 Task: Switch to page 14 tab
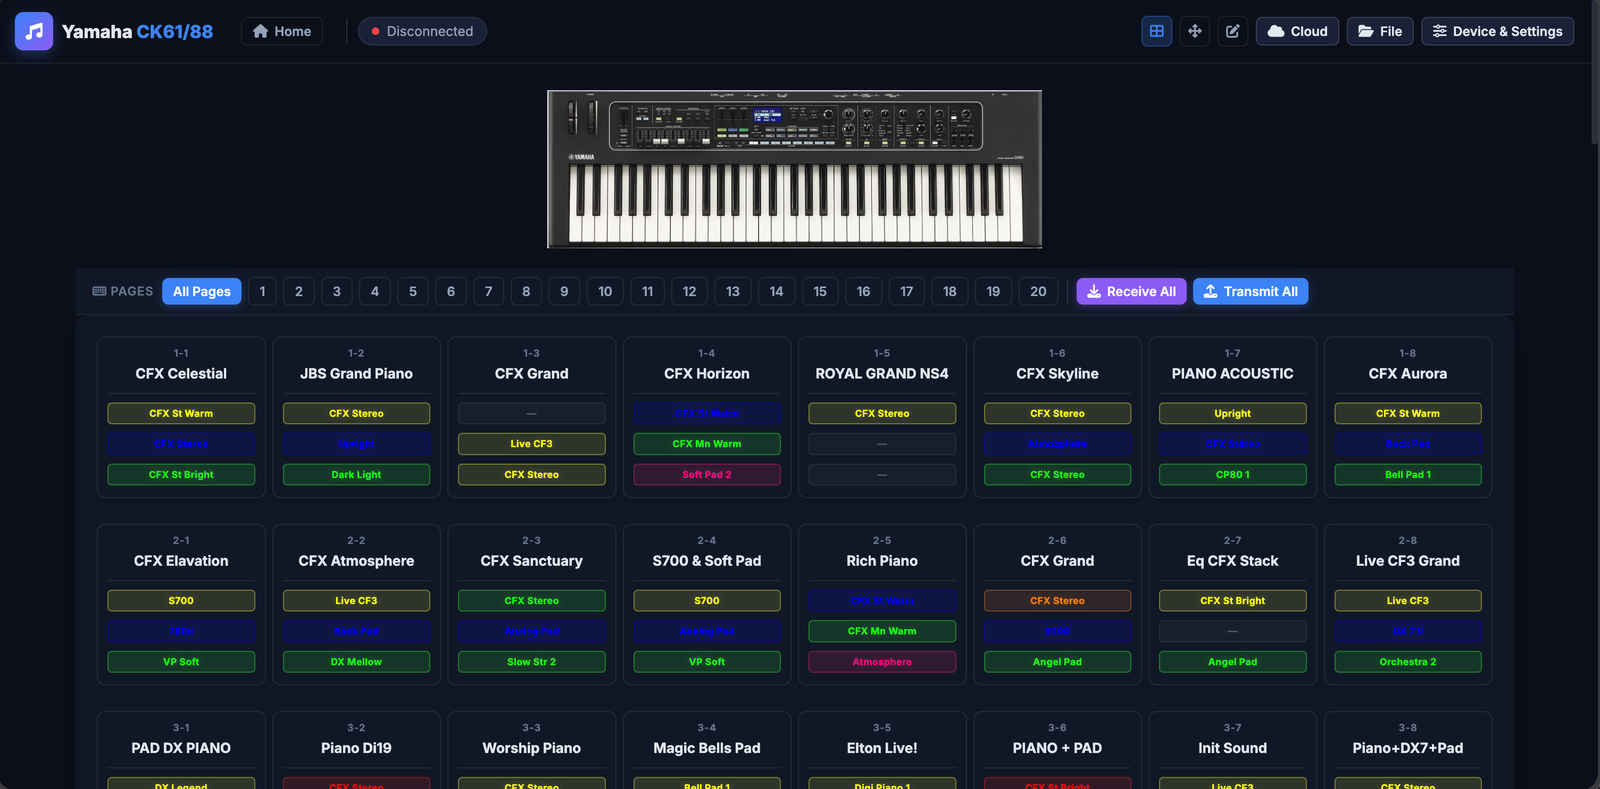point(777,291)
